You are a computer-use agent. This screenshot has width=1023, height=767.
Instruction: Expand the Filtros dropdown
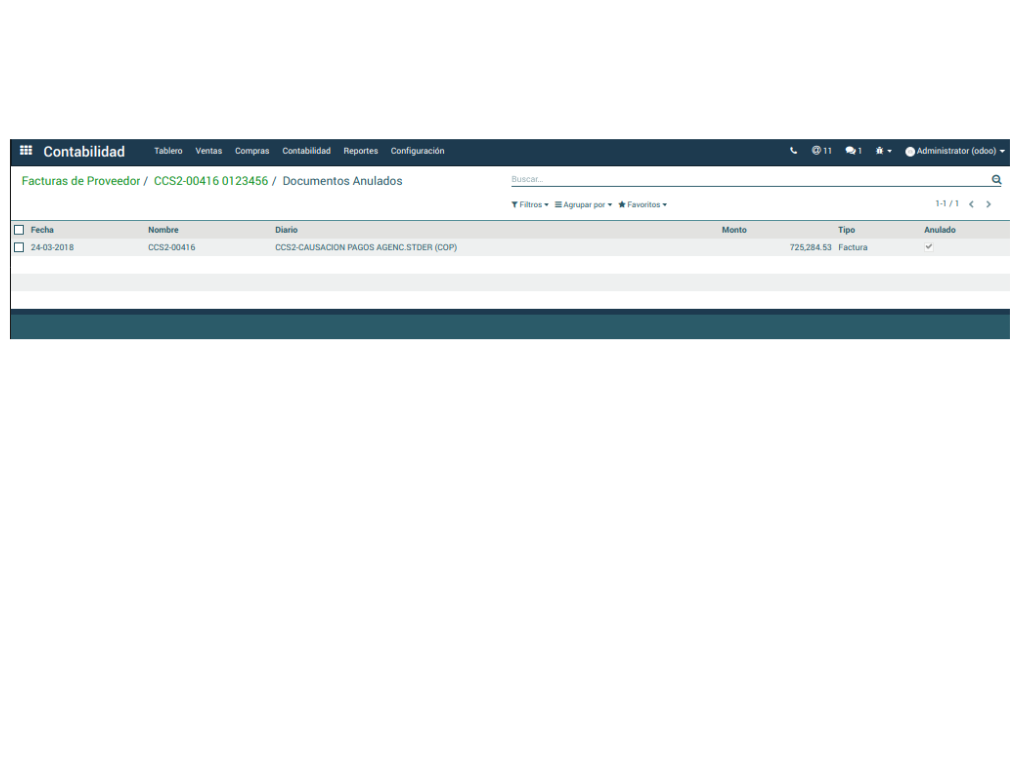pos(530,205)
